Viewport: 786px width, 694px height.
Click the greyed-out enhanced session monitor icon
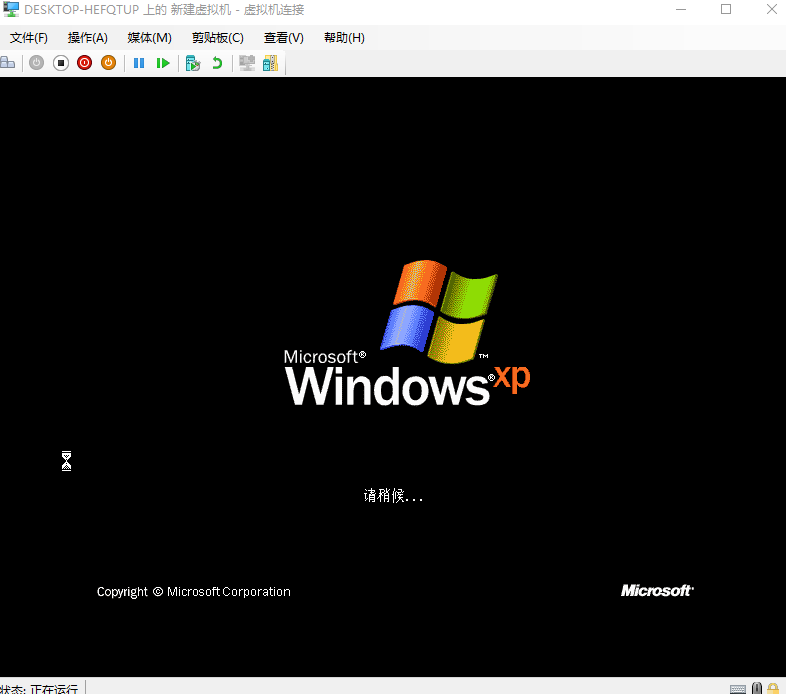click(x=247, y=63)
